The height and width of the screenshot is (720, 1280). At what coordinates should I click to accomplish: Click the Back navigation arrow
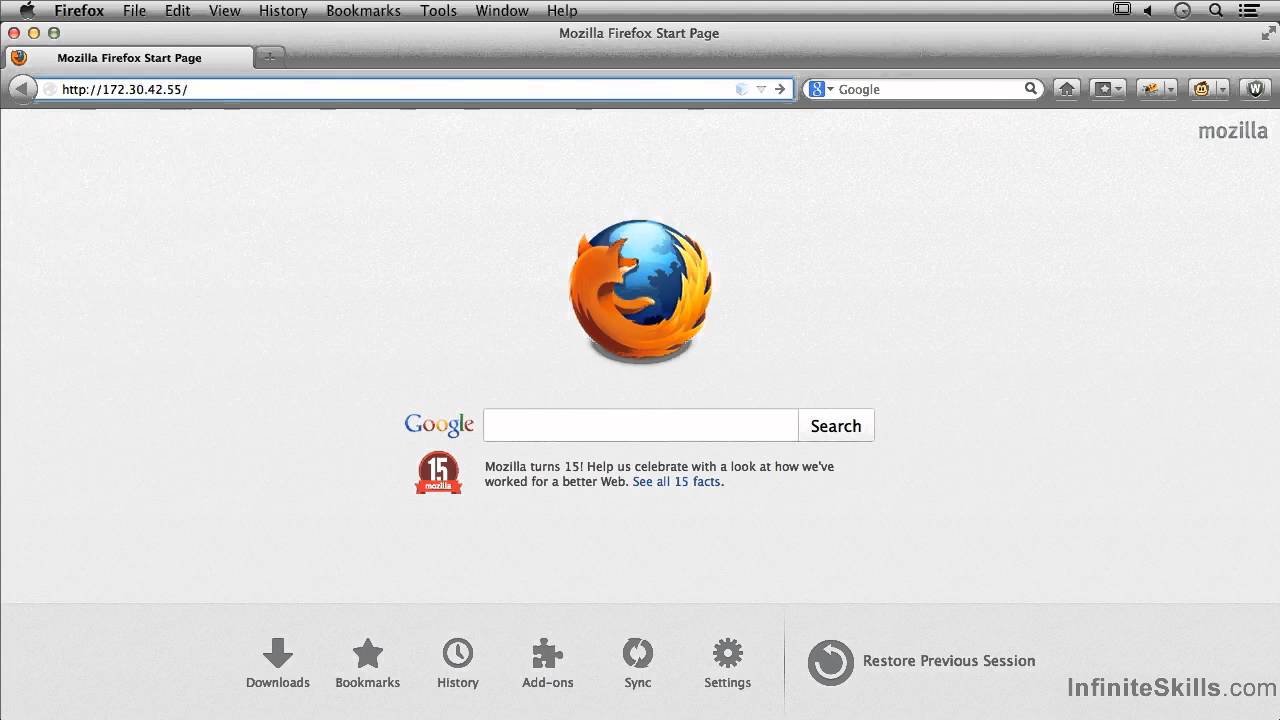point(22,89)
